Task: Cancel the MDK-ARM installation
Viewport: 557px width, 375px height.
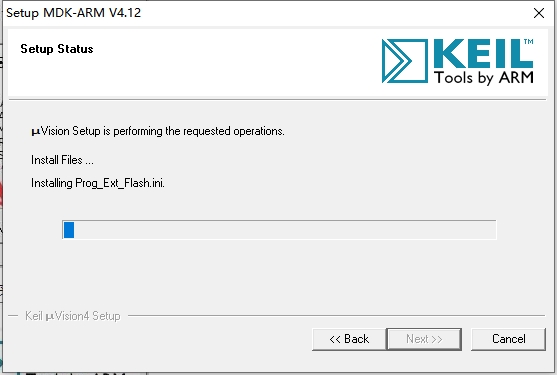Action: pyautogui.click(x=508, y=339)
